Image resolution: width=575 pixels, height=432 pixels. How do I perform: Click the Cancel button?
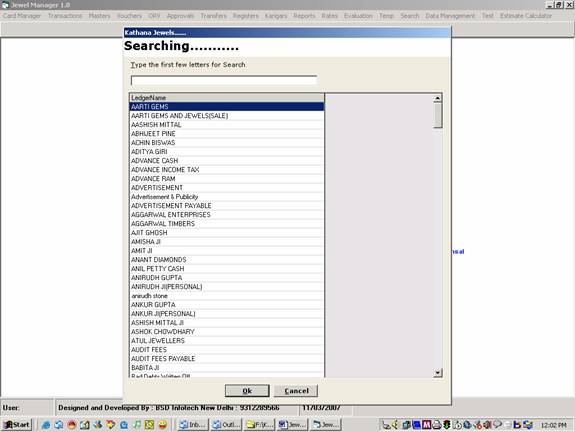(x=296, y=391)
